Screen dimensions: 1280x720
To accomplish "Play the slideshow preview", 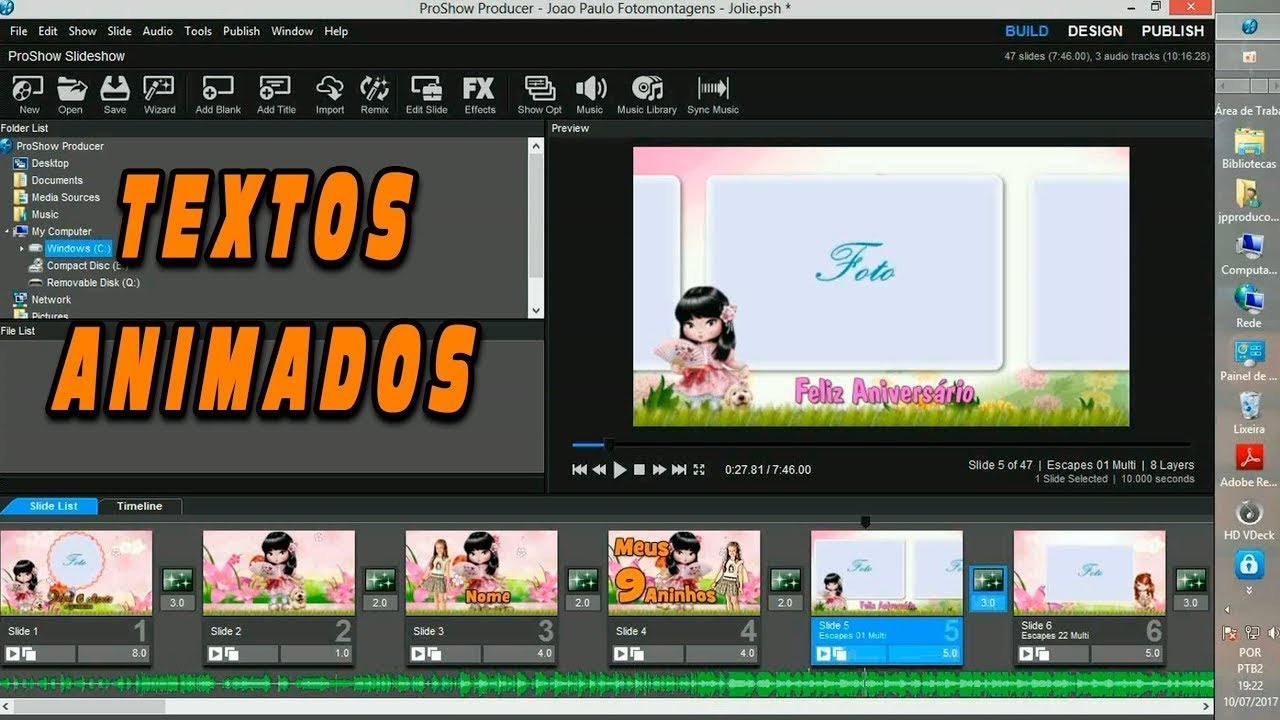I will click(620, 469).
